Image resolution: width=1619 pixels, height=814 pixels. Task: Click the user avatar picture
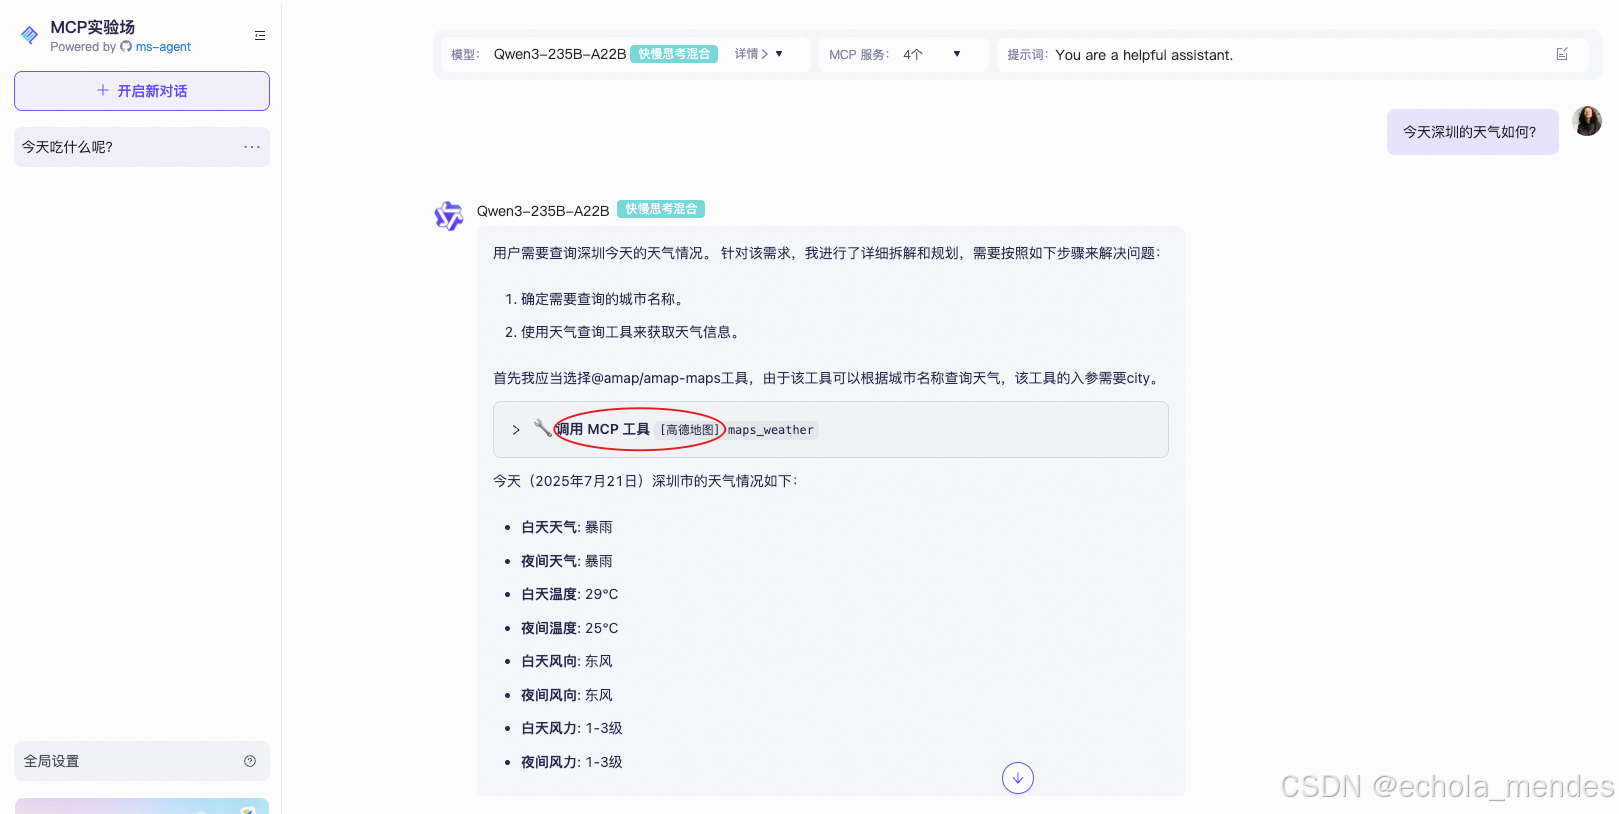[x=1587, y=121]
